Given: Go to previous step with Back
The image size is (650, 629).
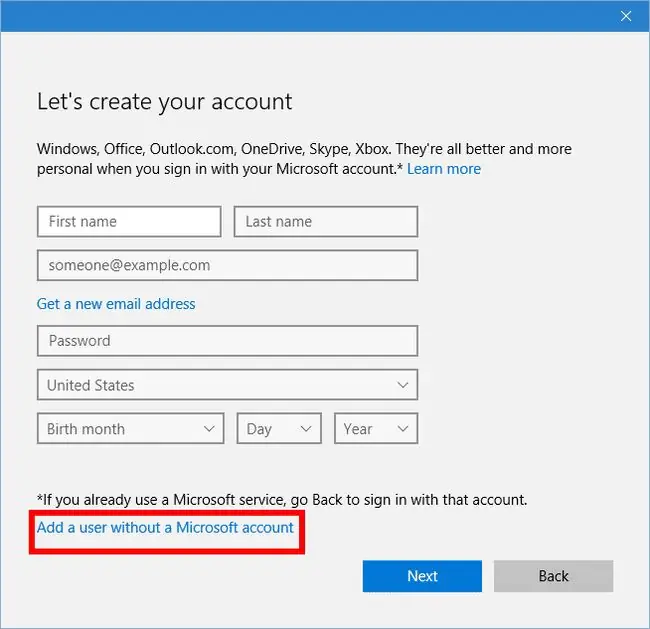Looking at the screenshot, I should tap(553, 576).
